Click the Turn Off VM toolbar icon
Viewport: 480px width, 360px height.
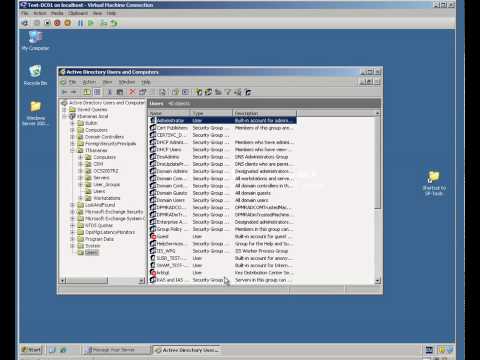(47, 23)
